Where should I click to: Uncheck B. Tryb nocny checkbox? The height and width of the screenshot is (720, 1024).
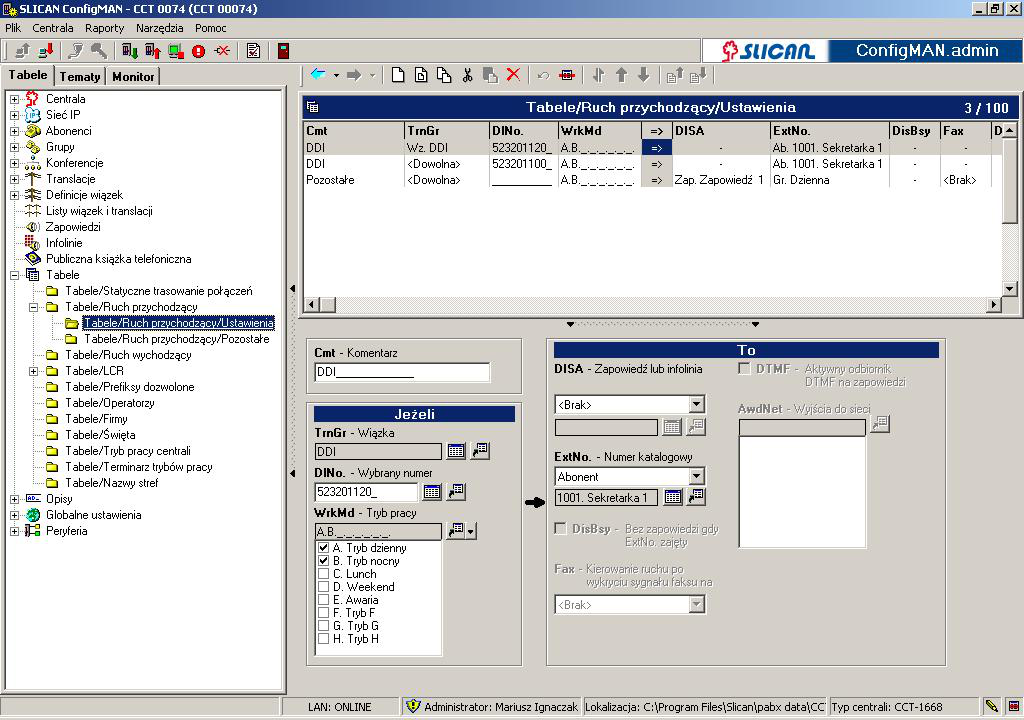tap(323, 561)
